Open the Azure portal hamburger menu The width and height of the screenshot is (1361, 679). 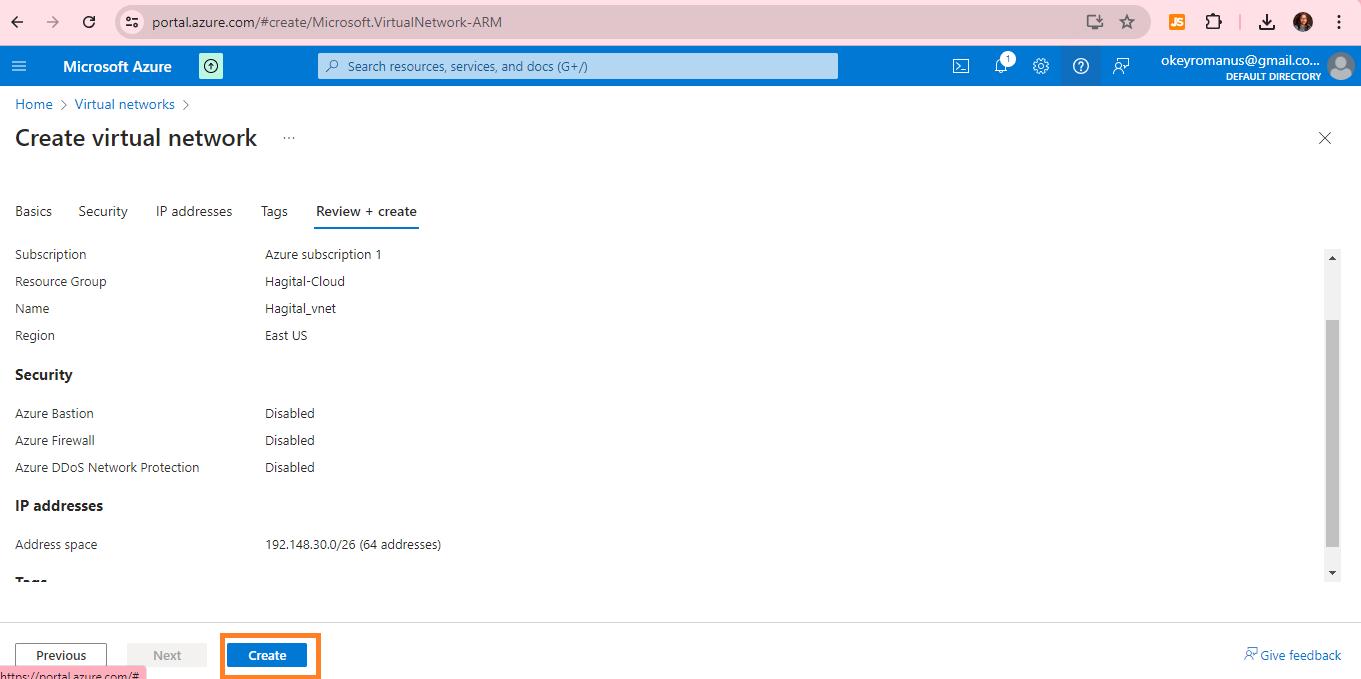point(19,66)
